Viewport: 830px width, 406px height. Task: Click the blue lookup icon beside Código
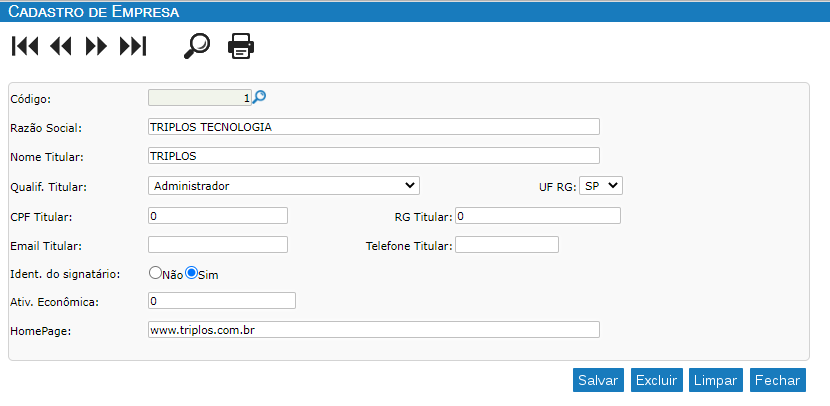coord(259,97)
